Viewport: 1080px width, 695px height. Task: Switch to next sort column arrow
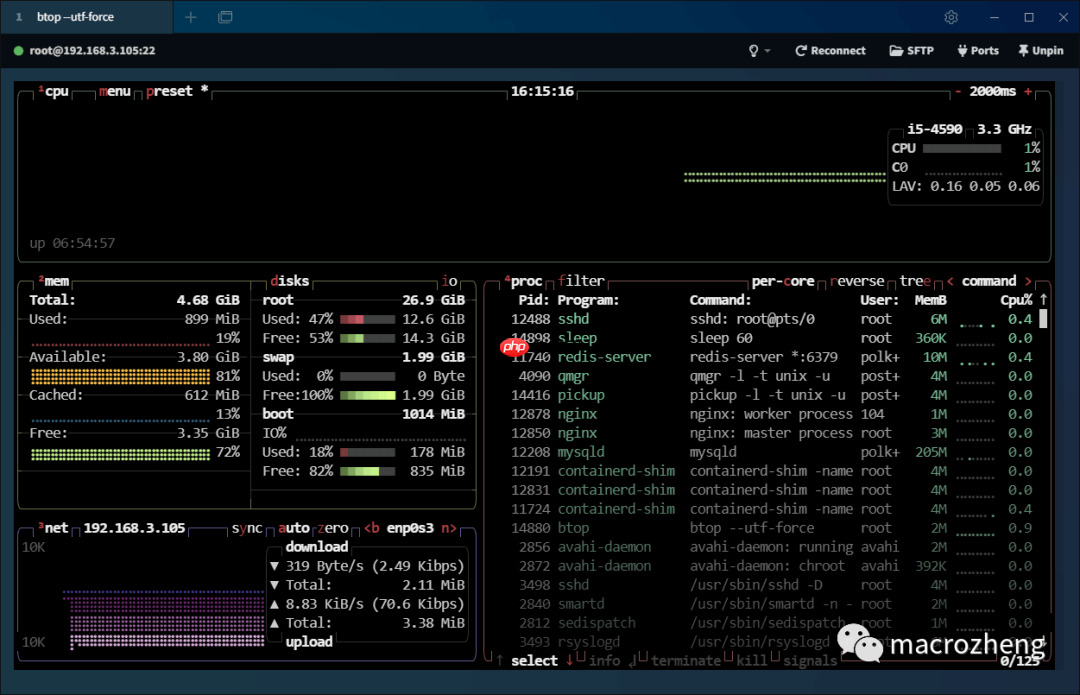tap(1028, 281)
